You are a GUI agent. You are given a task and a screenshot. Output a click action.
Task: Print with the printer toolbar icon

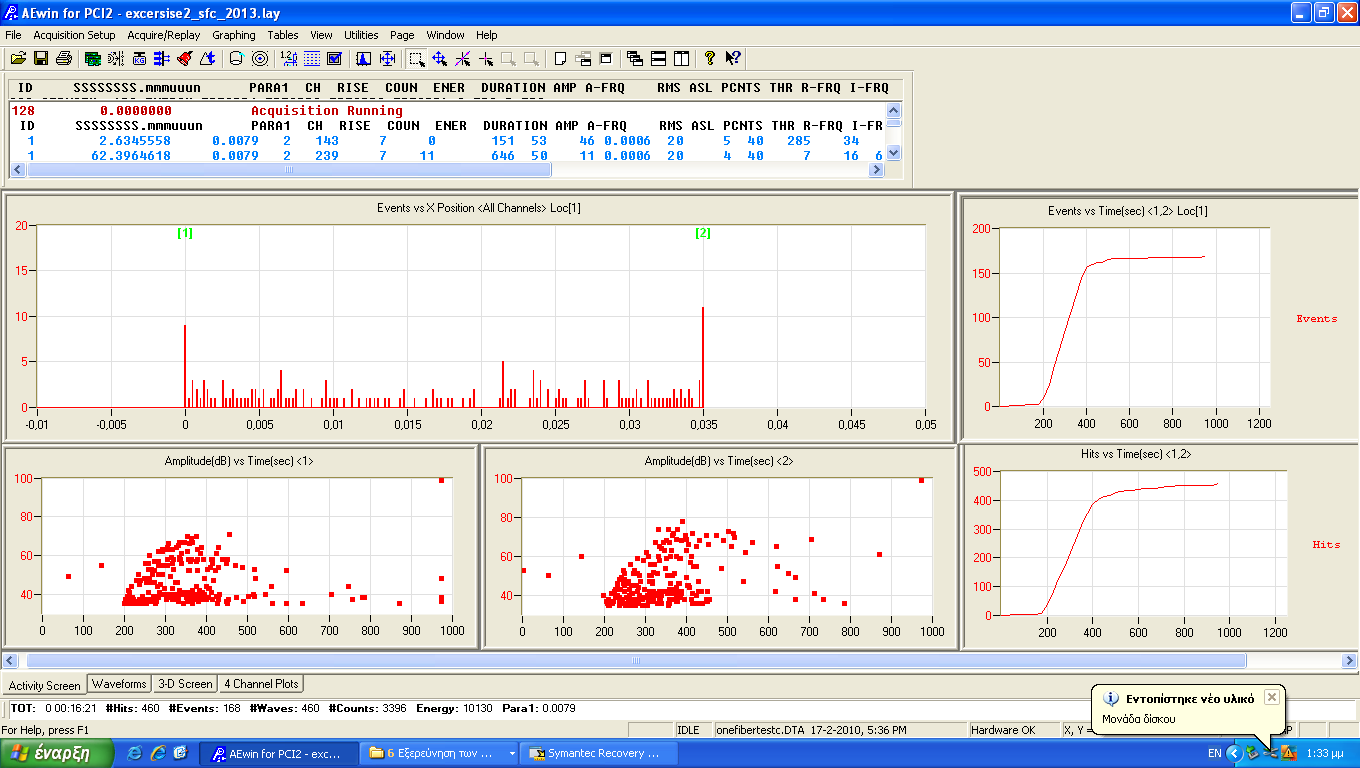(64, 58)
